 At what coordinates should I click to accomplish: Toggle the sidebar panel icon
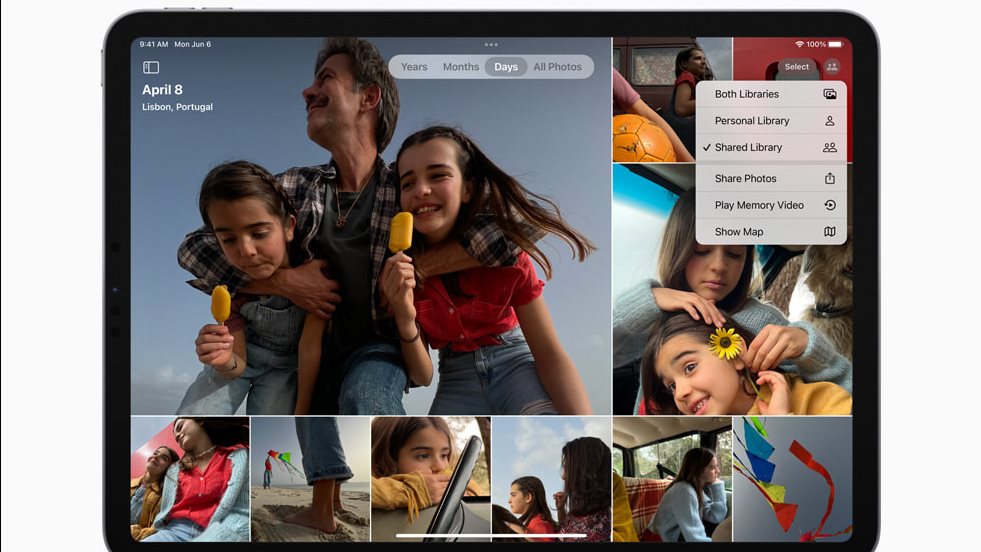tap(151, 68)
